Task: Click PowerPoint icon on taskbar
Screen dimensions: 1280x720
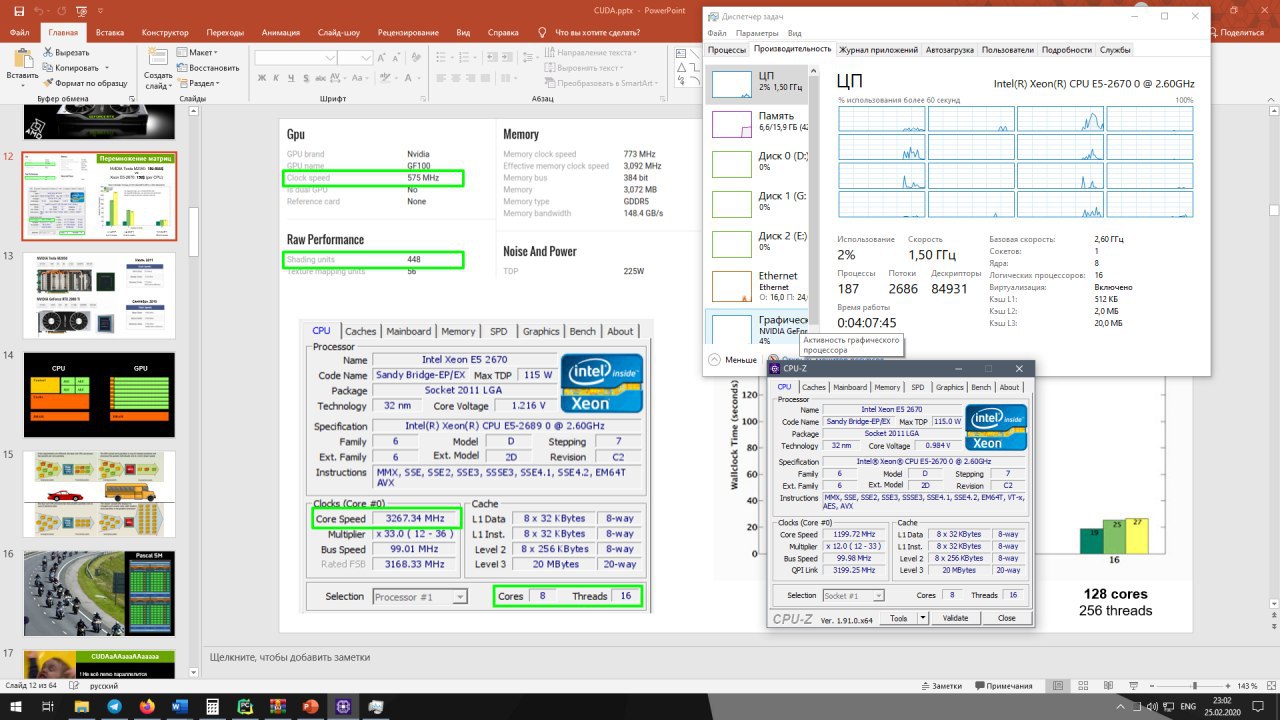Action: coord(310,706)
